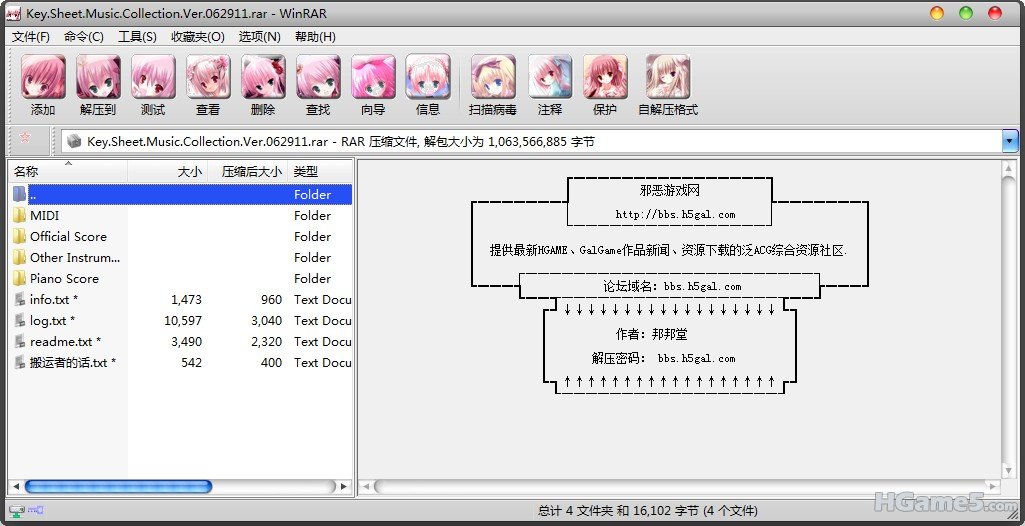Screen dimensions: 1025x526
Task: Click the packed size value 400
Action: pos(271,363)
